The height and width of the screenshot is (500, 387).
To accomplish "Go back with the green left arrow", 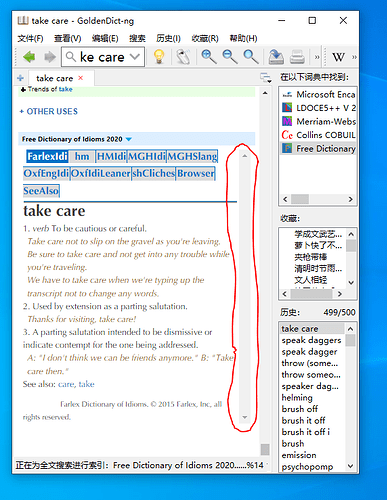I will pyautogui.click(x=29, y=57).
